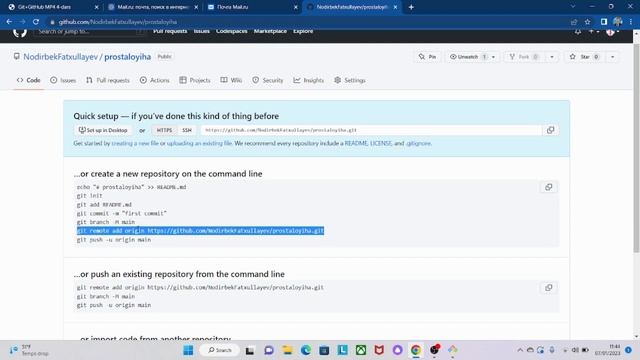
Task: Open File Explorer from taskbar
Action: 287,350
